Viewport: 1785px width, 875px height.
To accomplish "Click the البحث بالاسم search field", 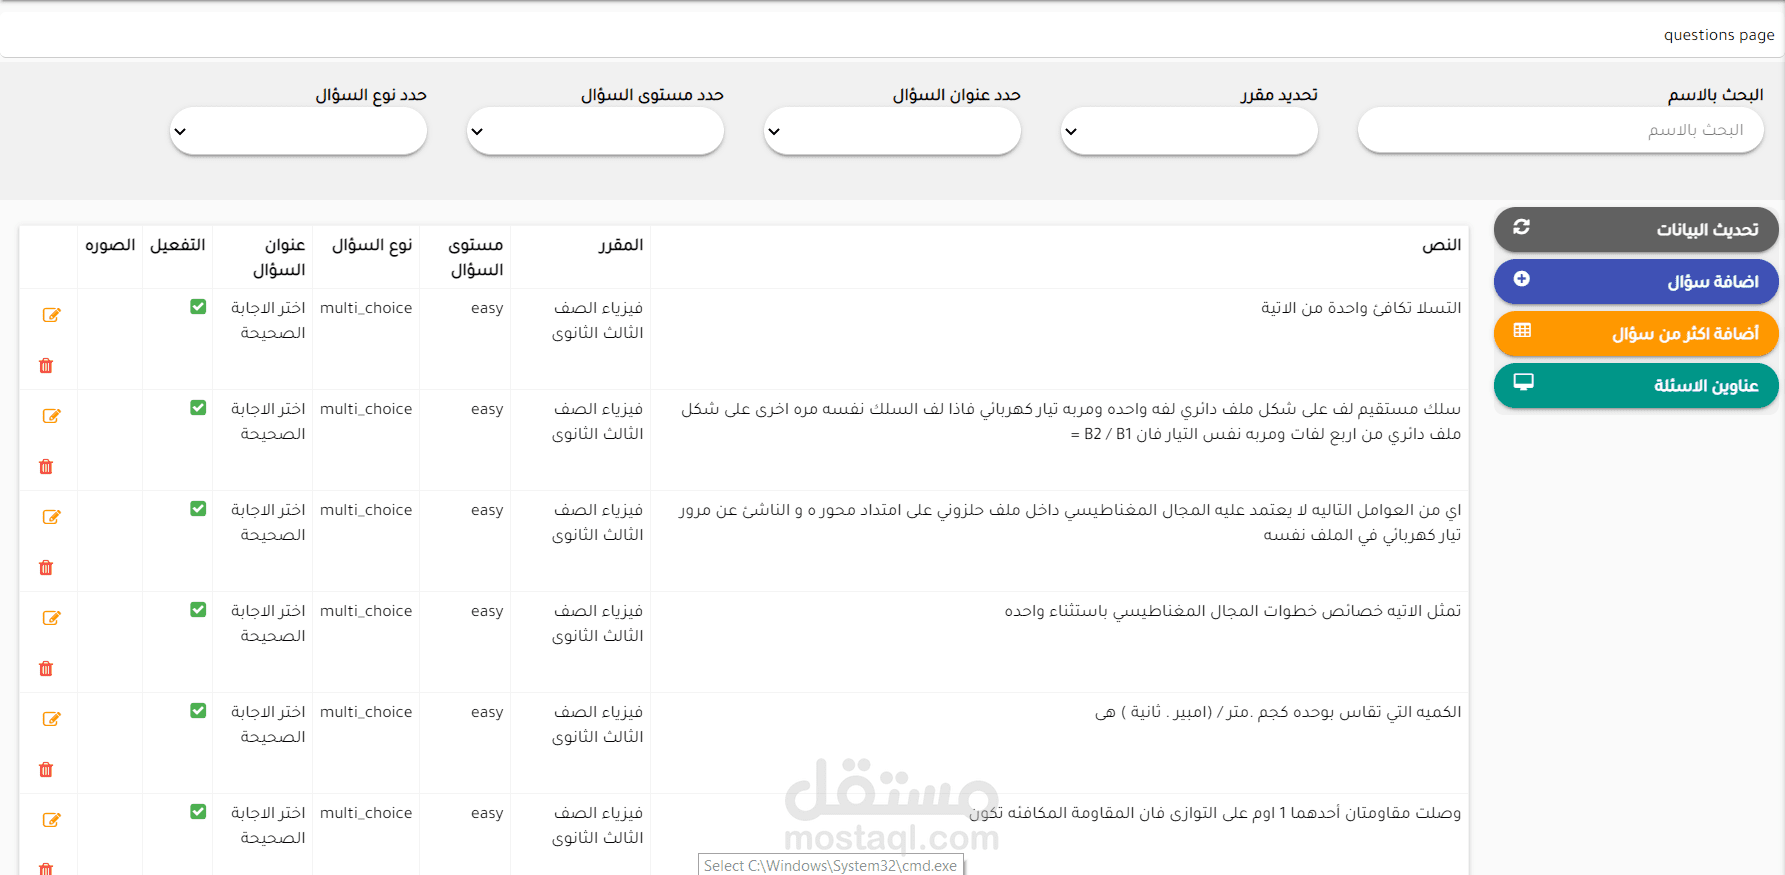I will tap(1560, 131).
